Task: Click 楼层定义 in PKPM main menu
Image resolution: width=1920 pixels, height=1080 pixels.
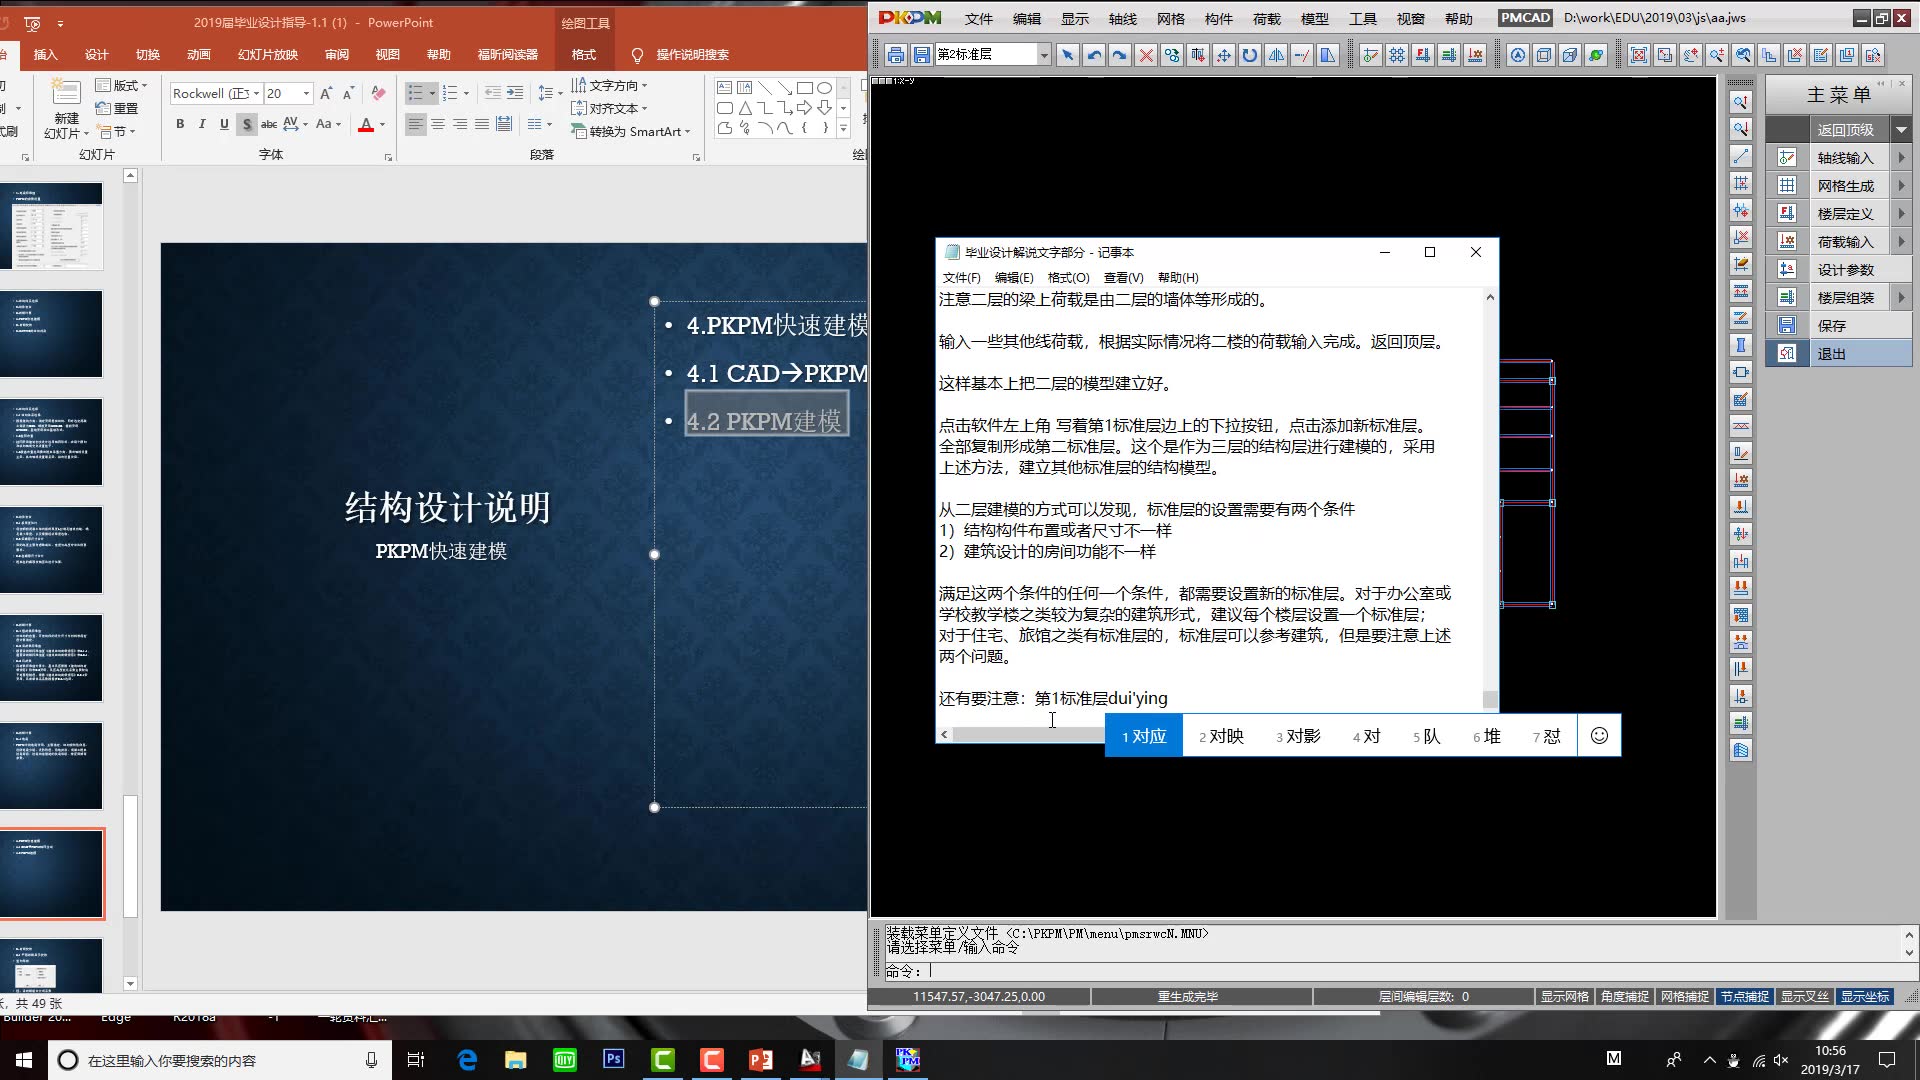Action: (x=1845, y=214)
